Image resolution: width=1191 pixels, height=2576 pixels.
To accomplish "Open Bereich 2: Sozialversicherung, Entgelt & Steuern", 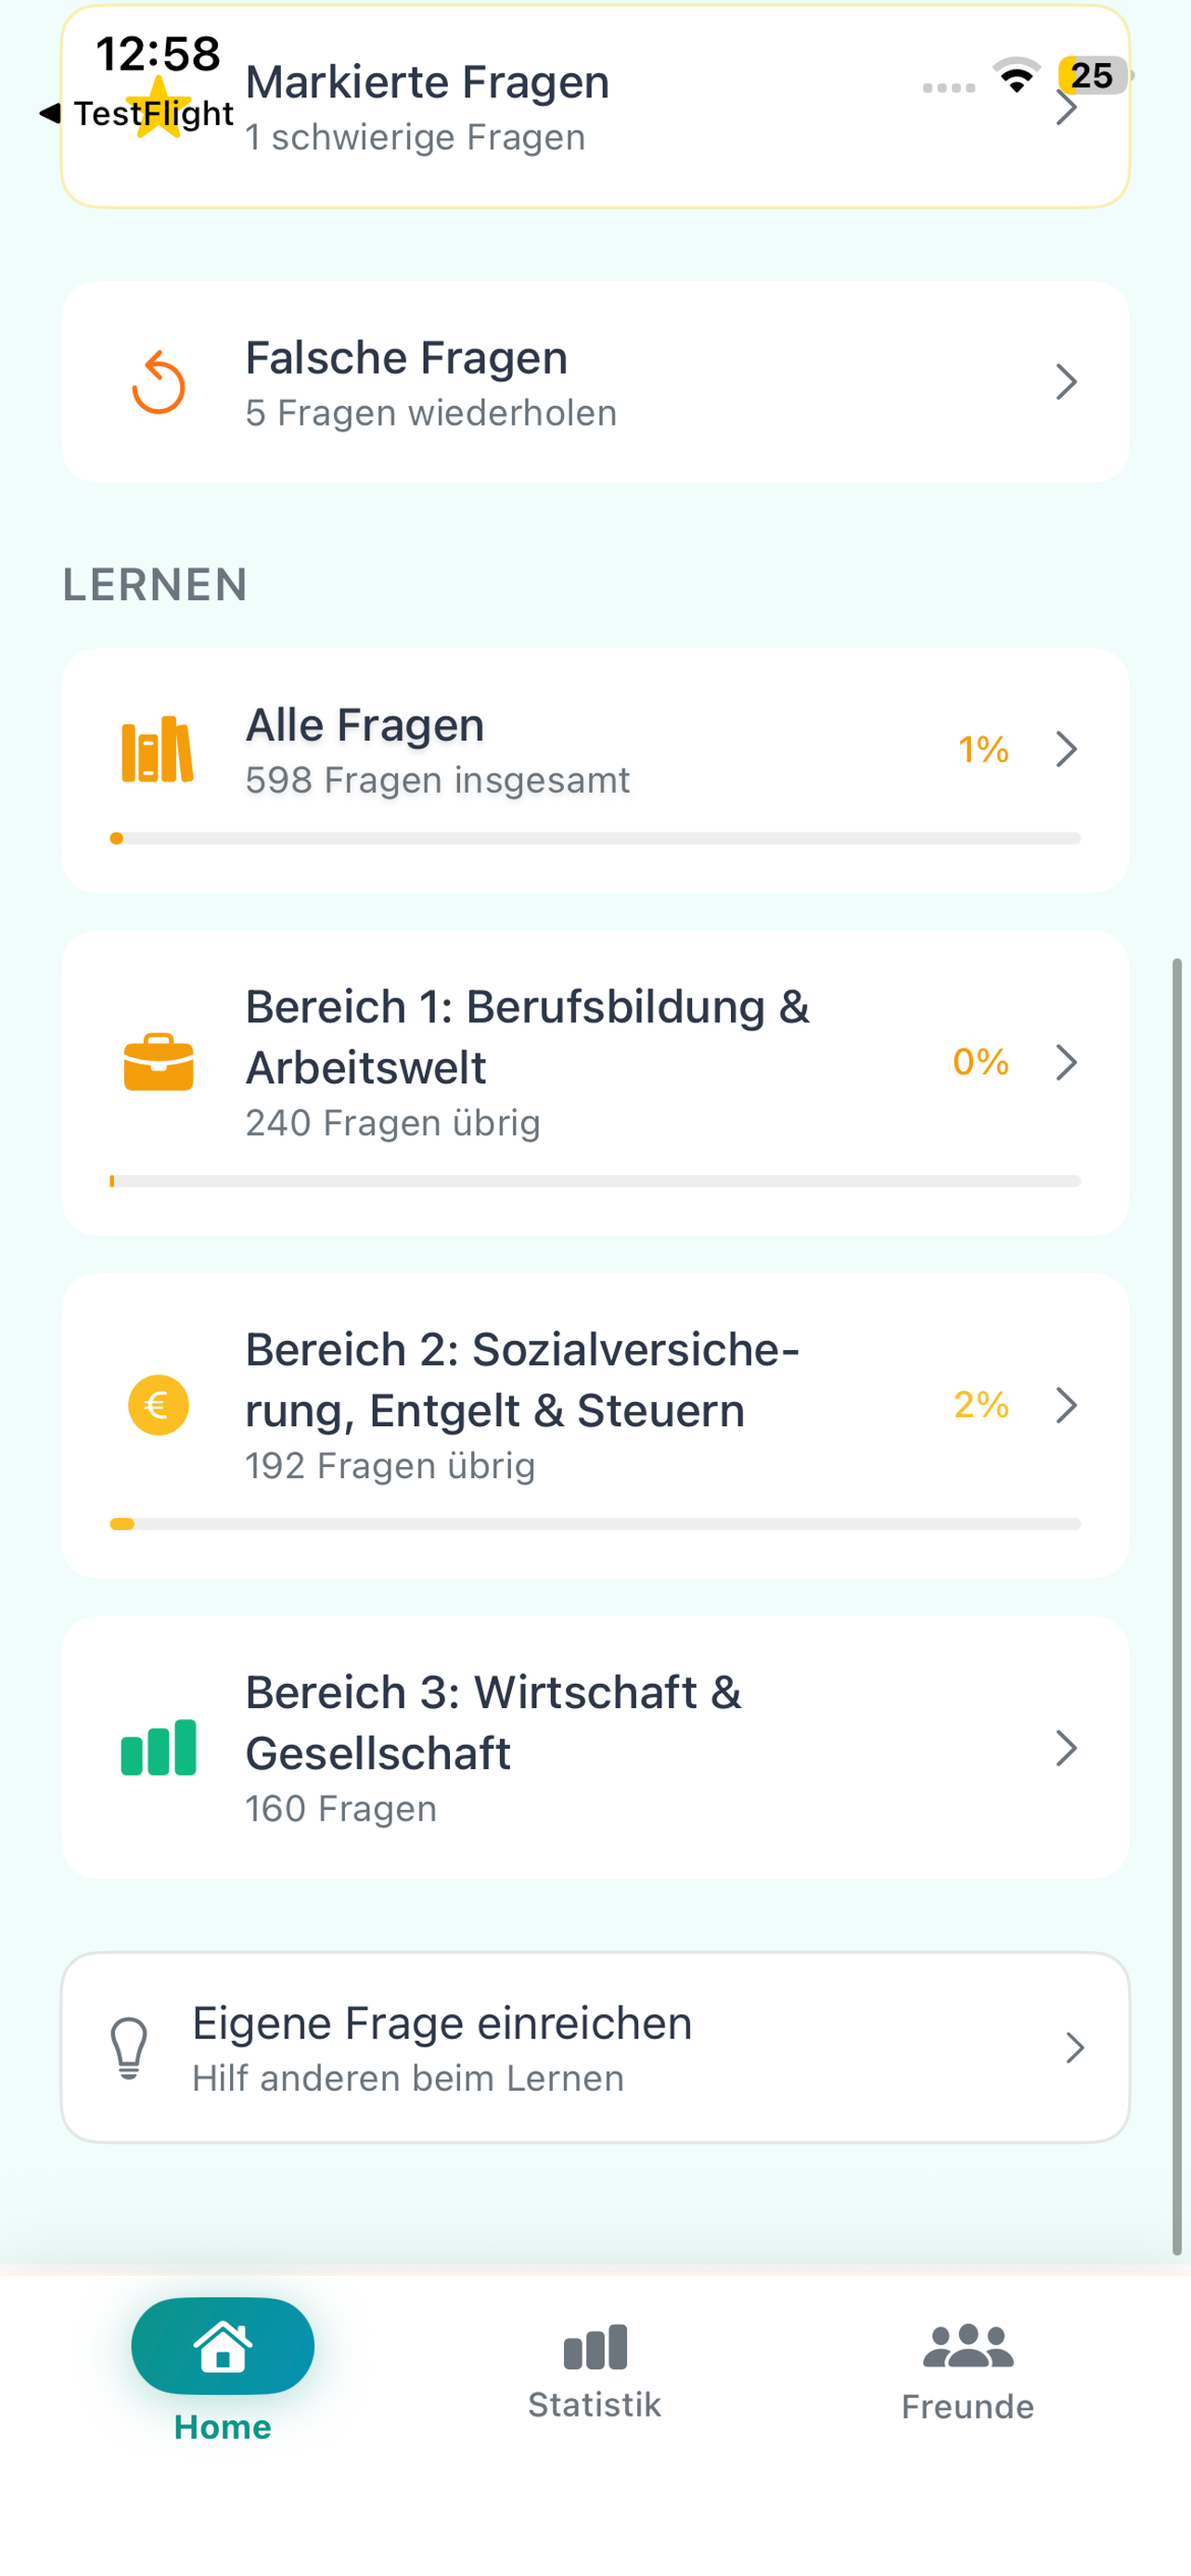I will pyautogui.click(x=595, y=1426).
